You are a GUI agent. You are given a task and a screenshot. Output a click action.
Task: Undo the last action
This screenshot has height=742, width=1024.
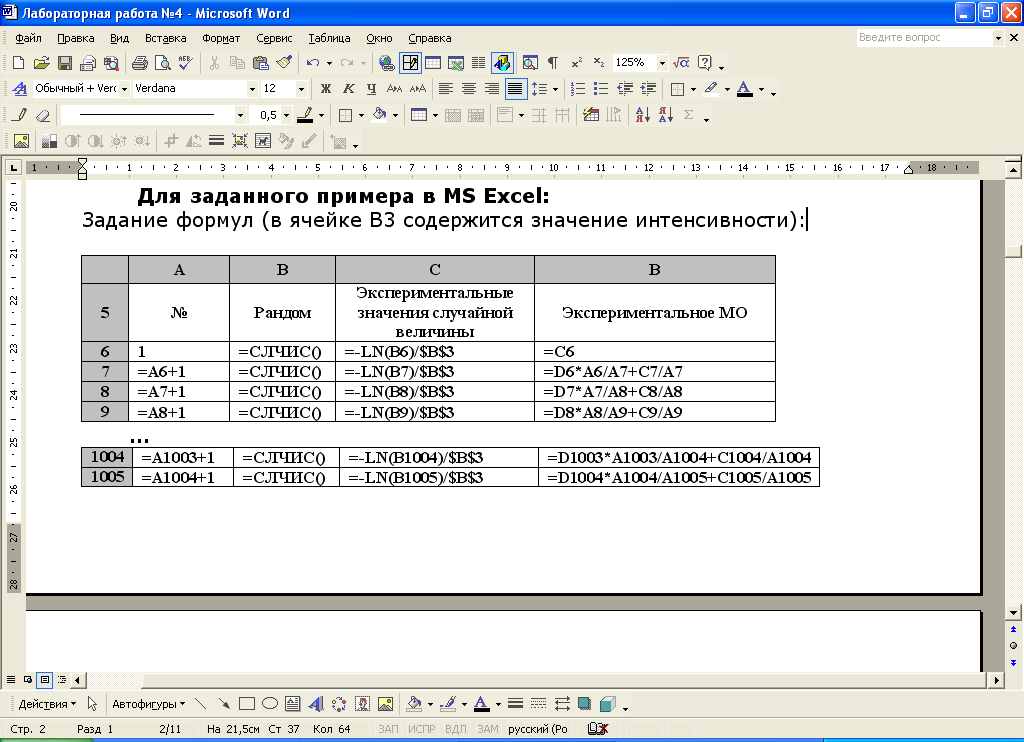[x=313, y=63]
